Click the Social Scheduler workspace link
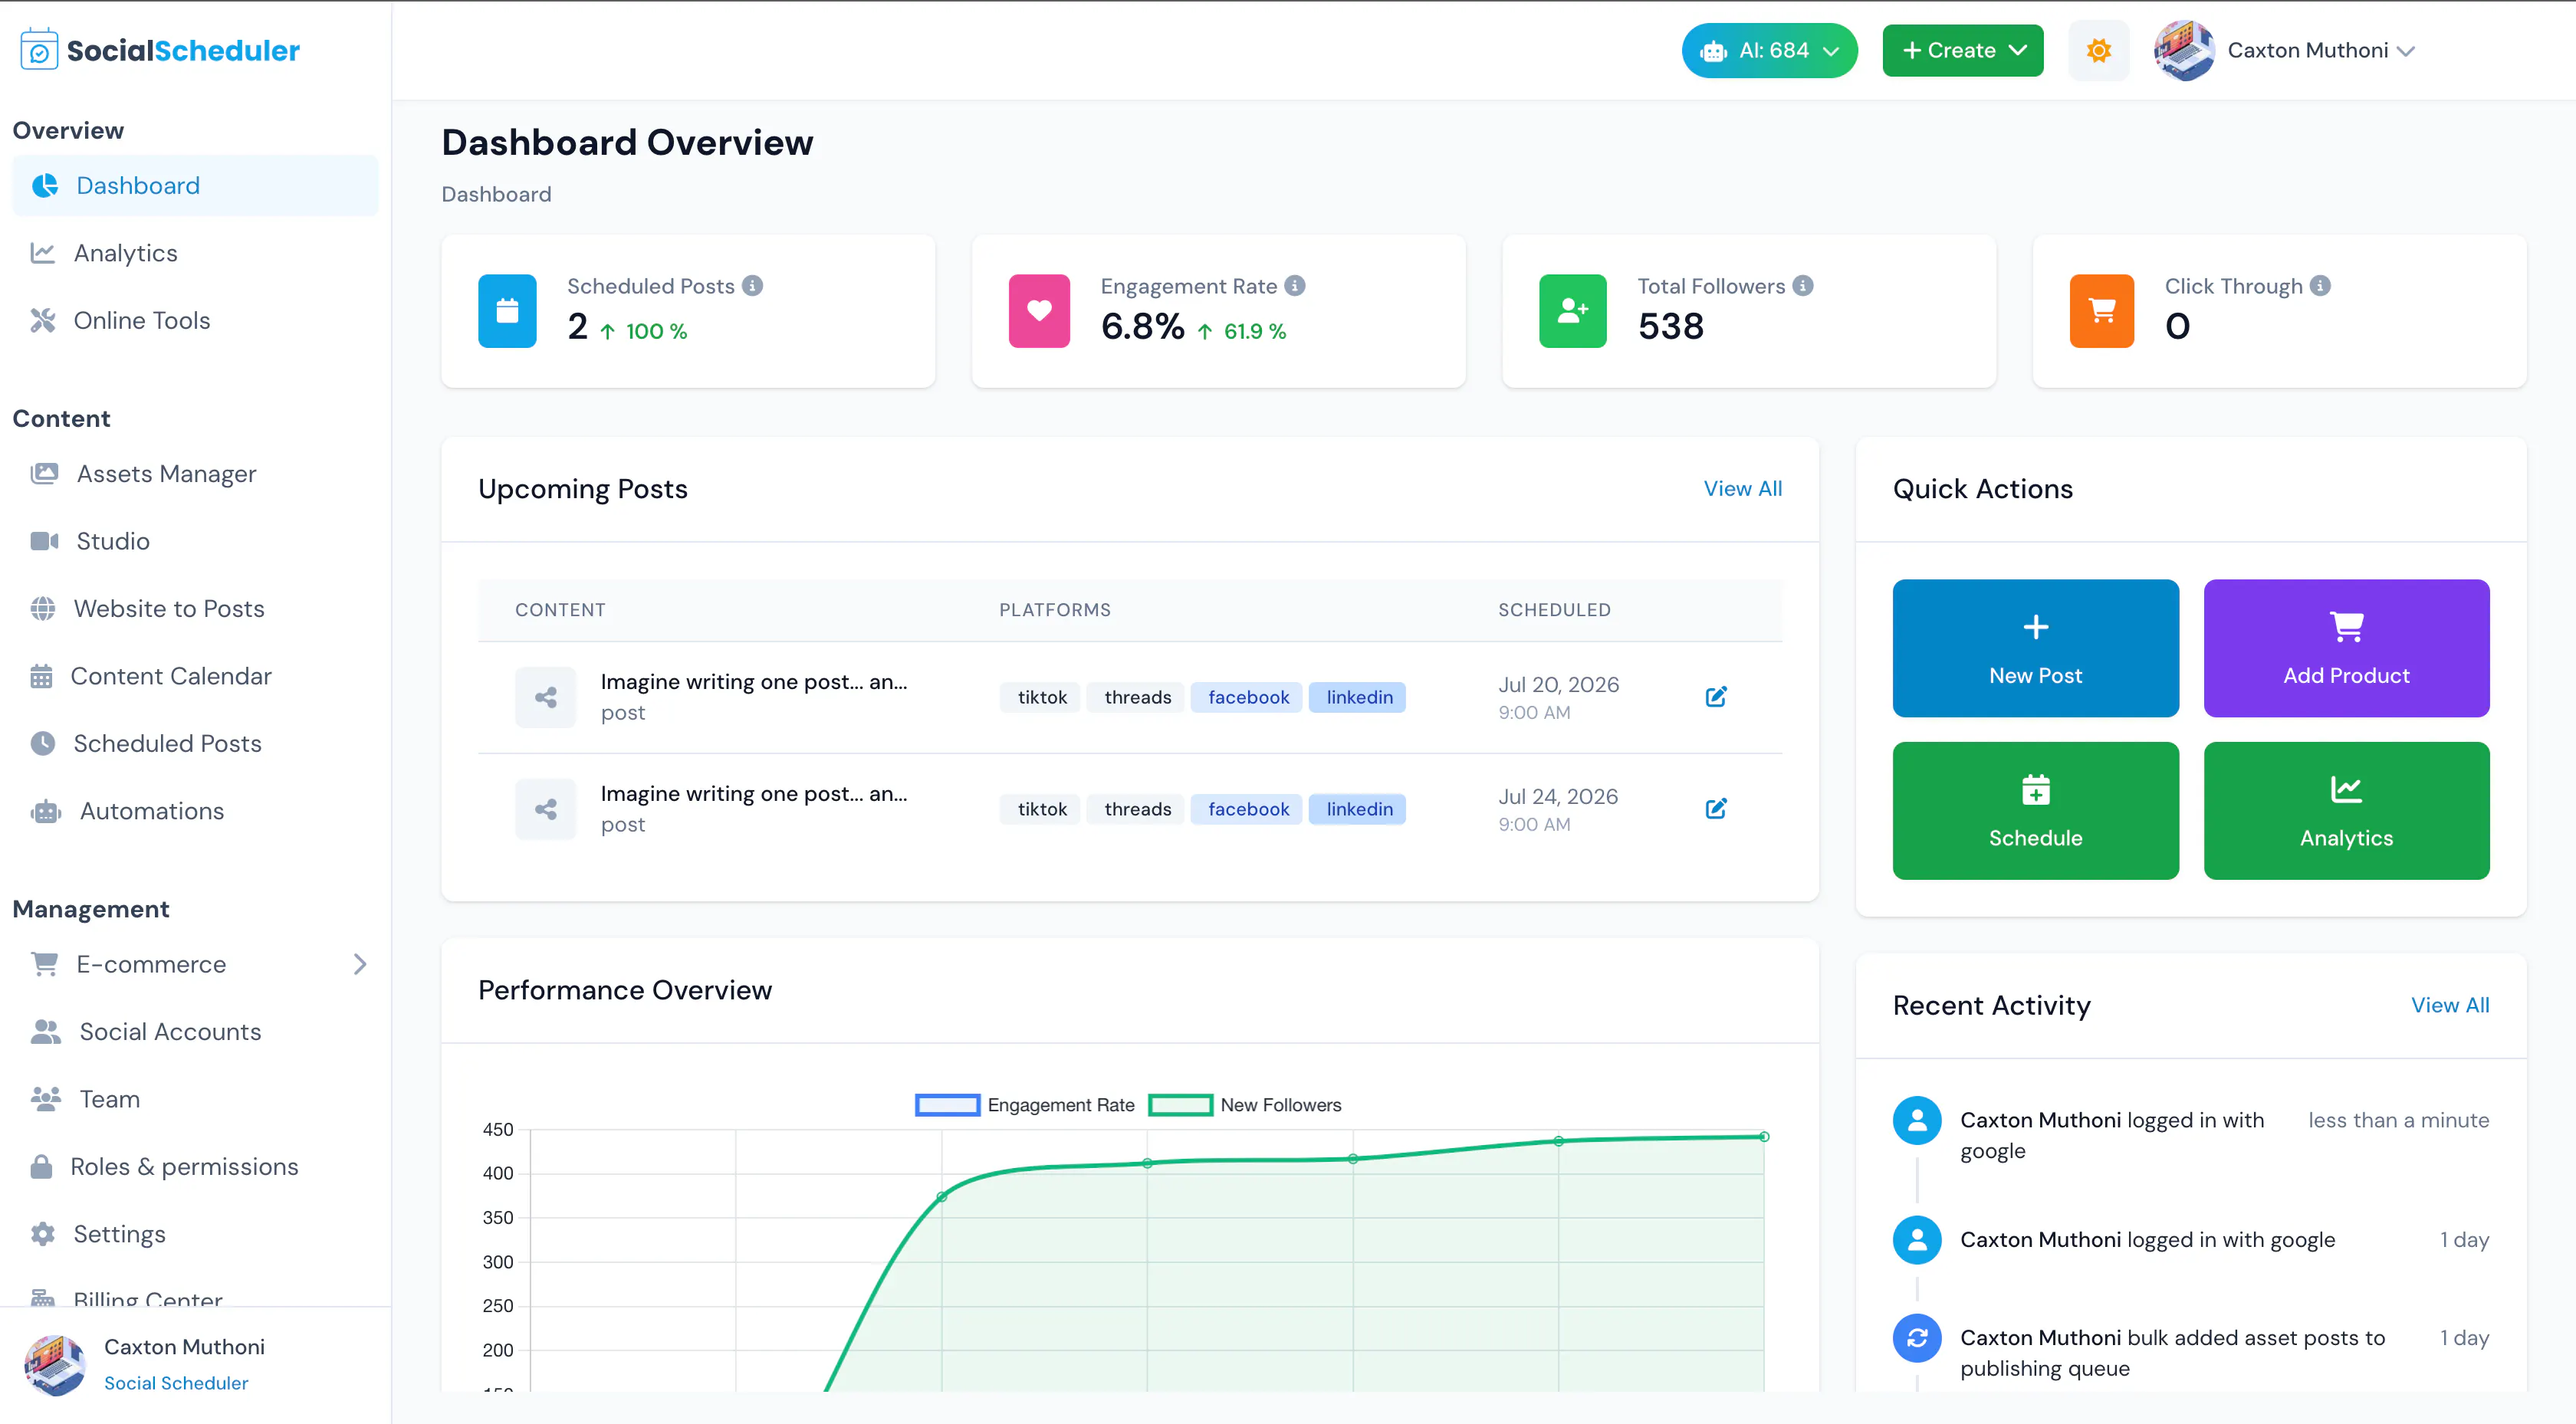Viewport: 2576px width, 1424px height. pyautogui.click(x=176, y=1383)
